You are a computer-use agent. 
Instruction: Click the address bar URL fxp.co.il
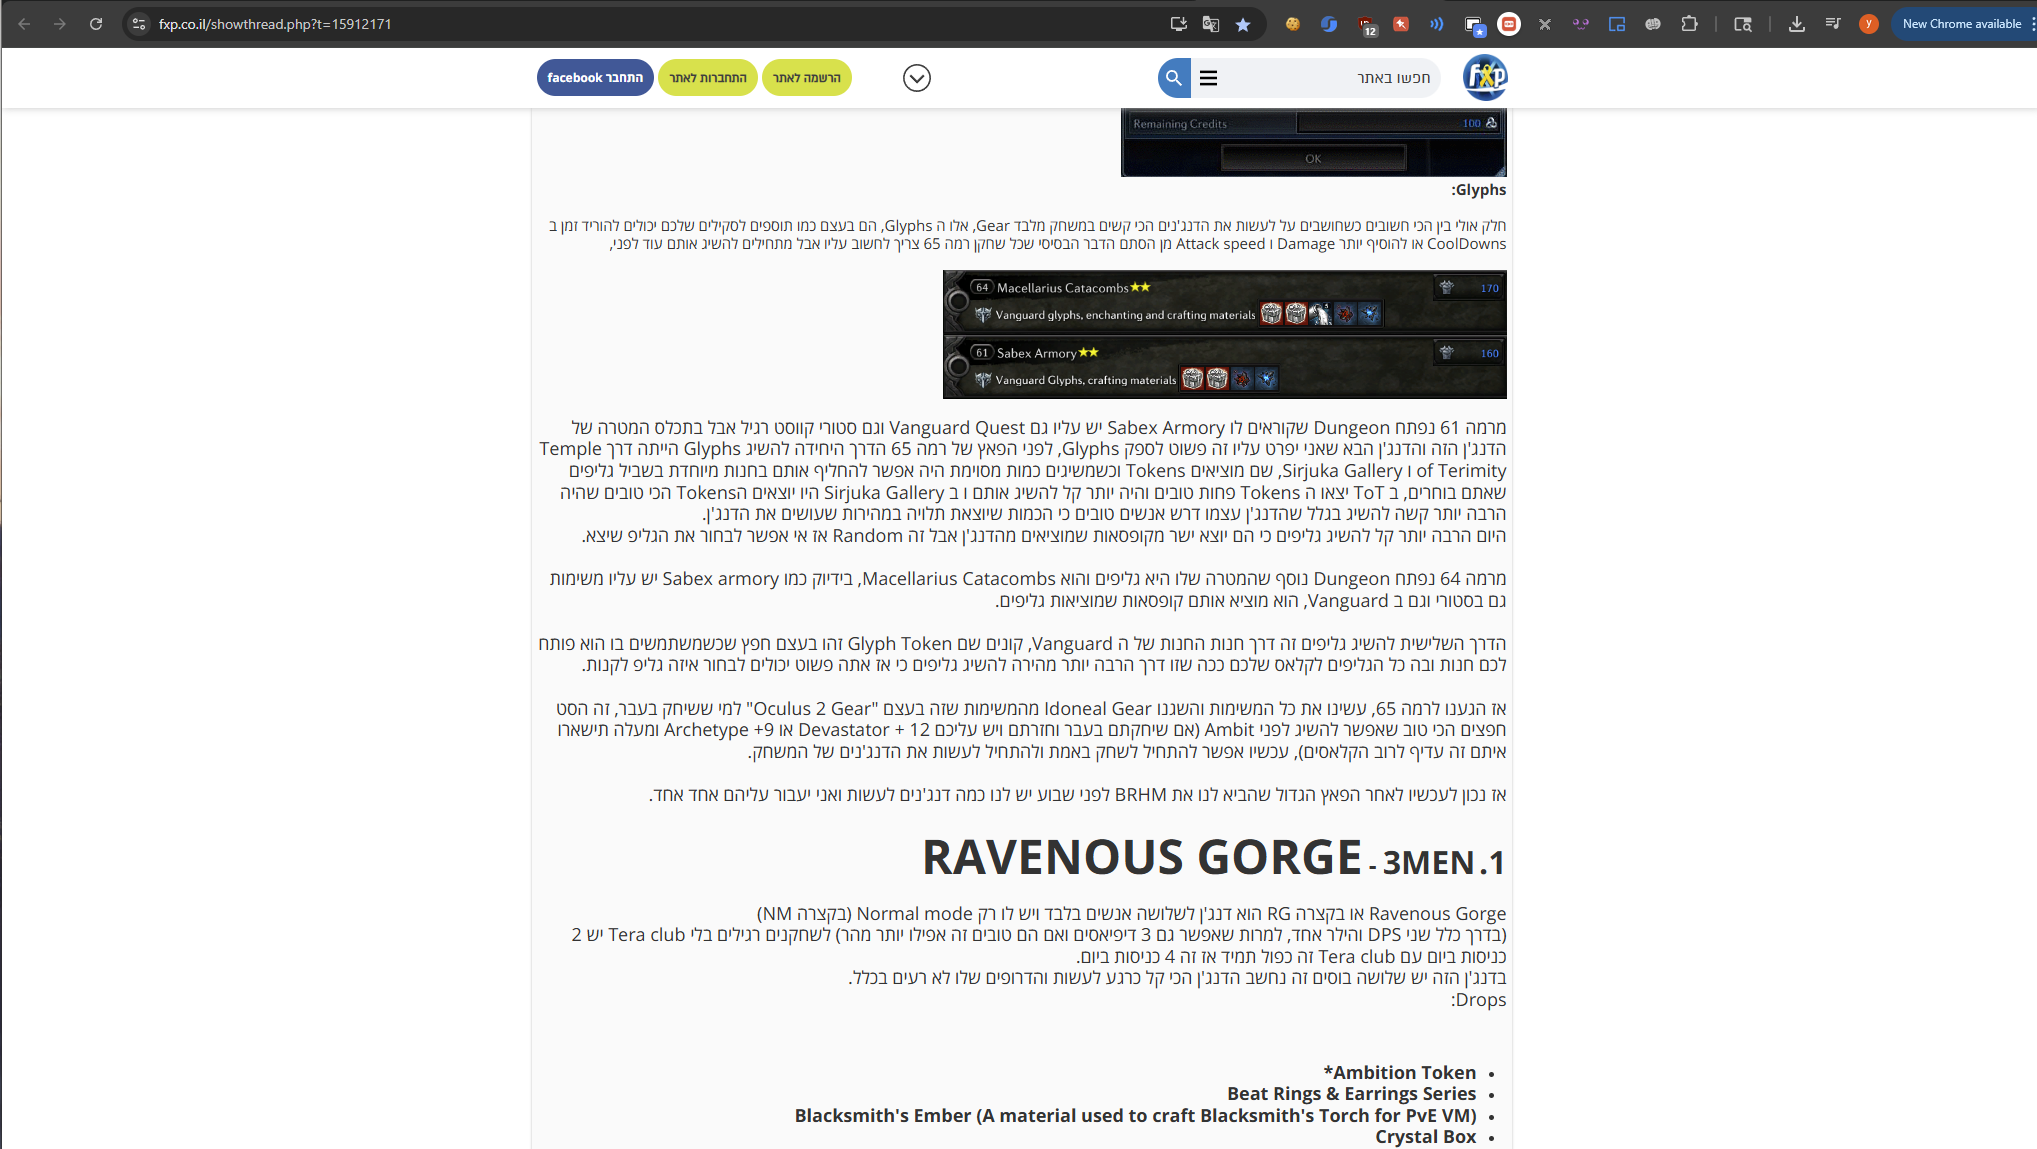(x=275, y=24)
